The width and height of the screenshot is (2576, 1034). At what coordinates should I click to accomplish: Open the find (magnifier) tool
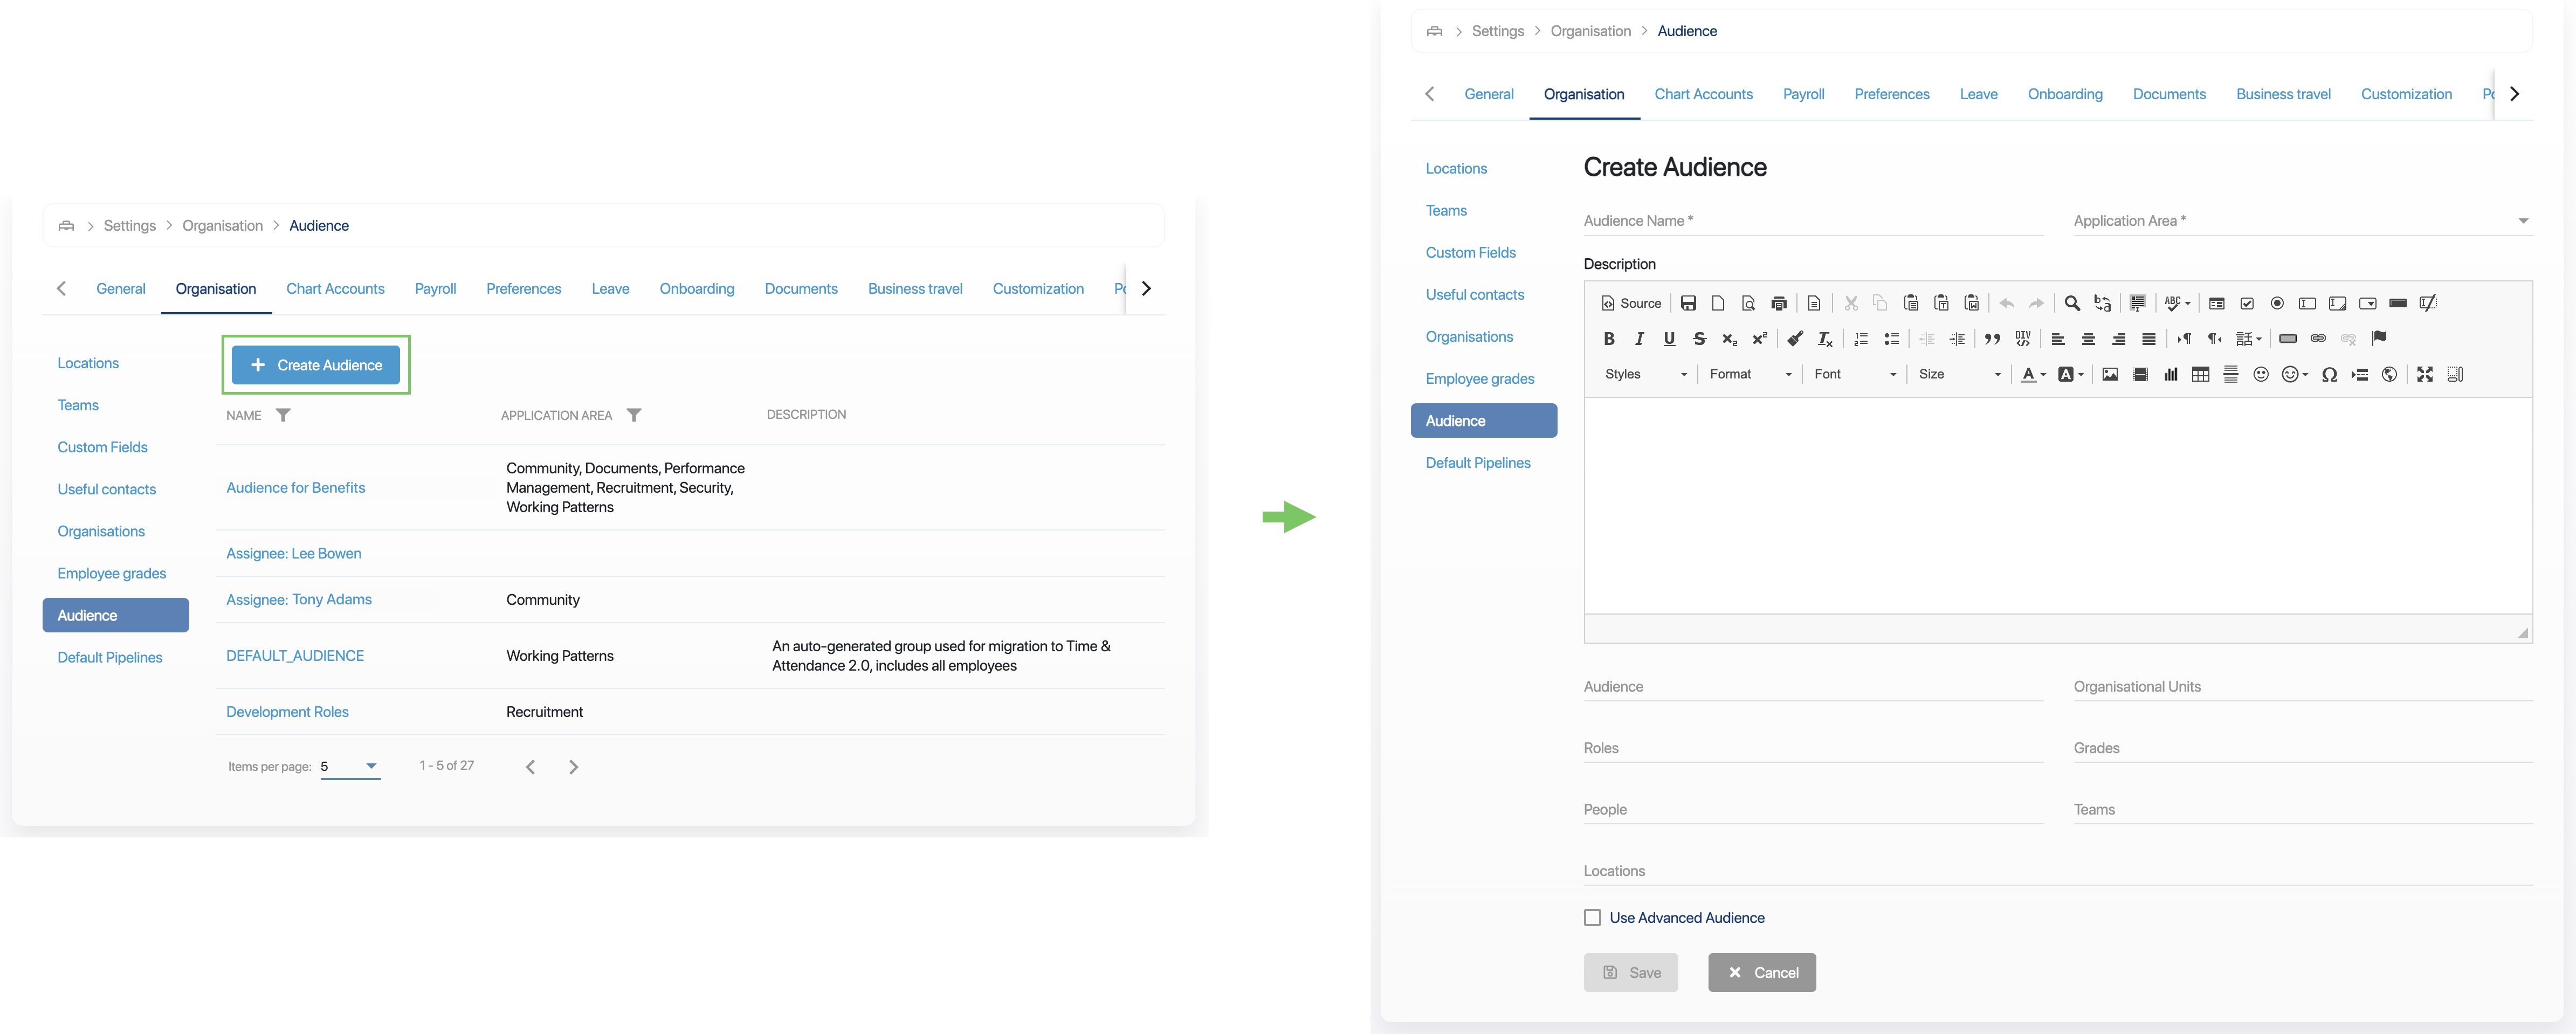2072,303
